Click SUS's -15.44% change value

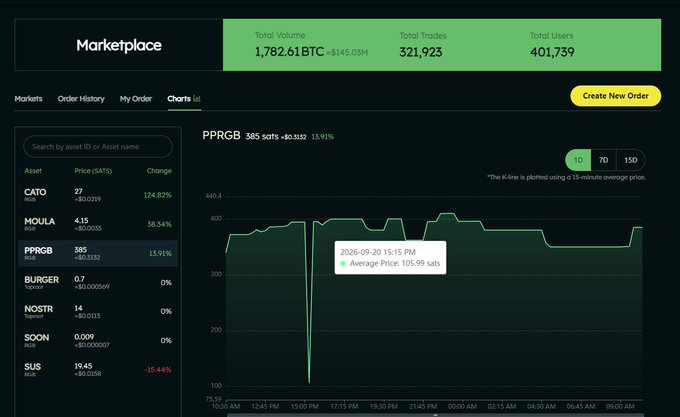tap(158, 370)
